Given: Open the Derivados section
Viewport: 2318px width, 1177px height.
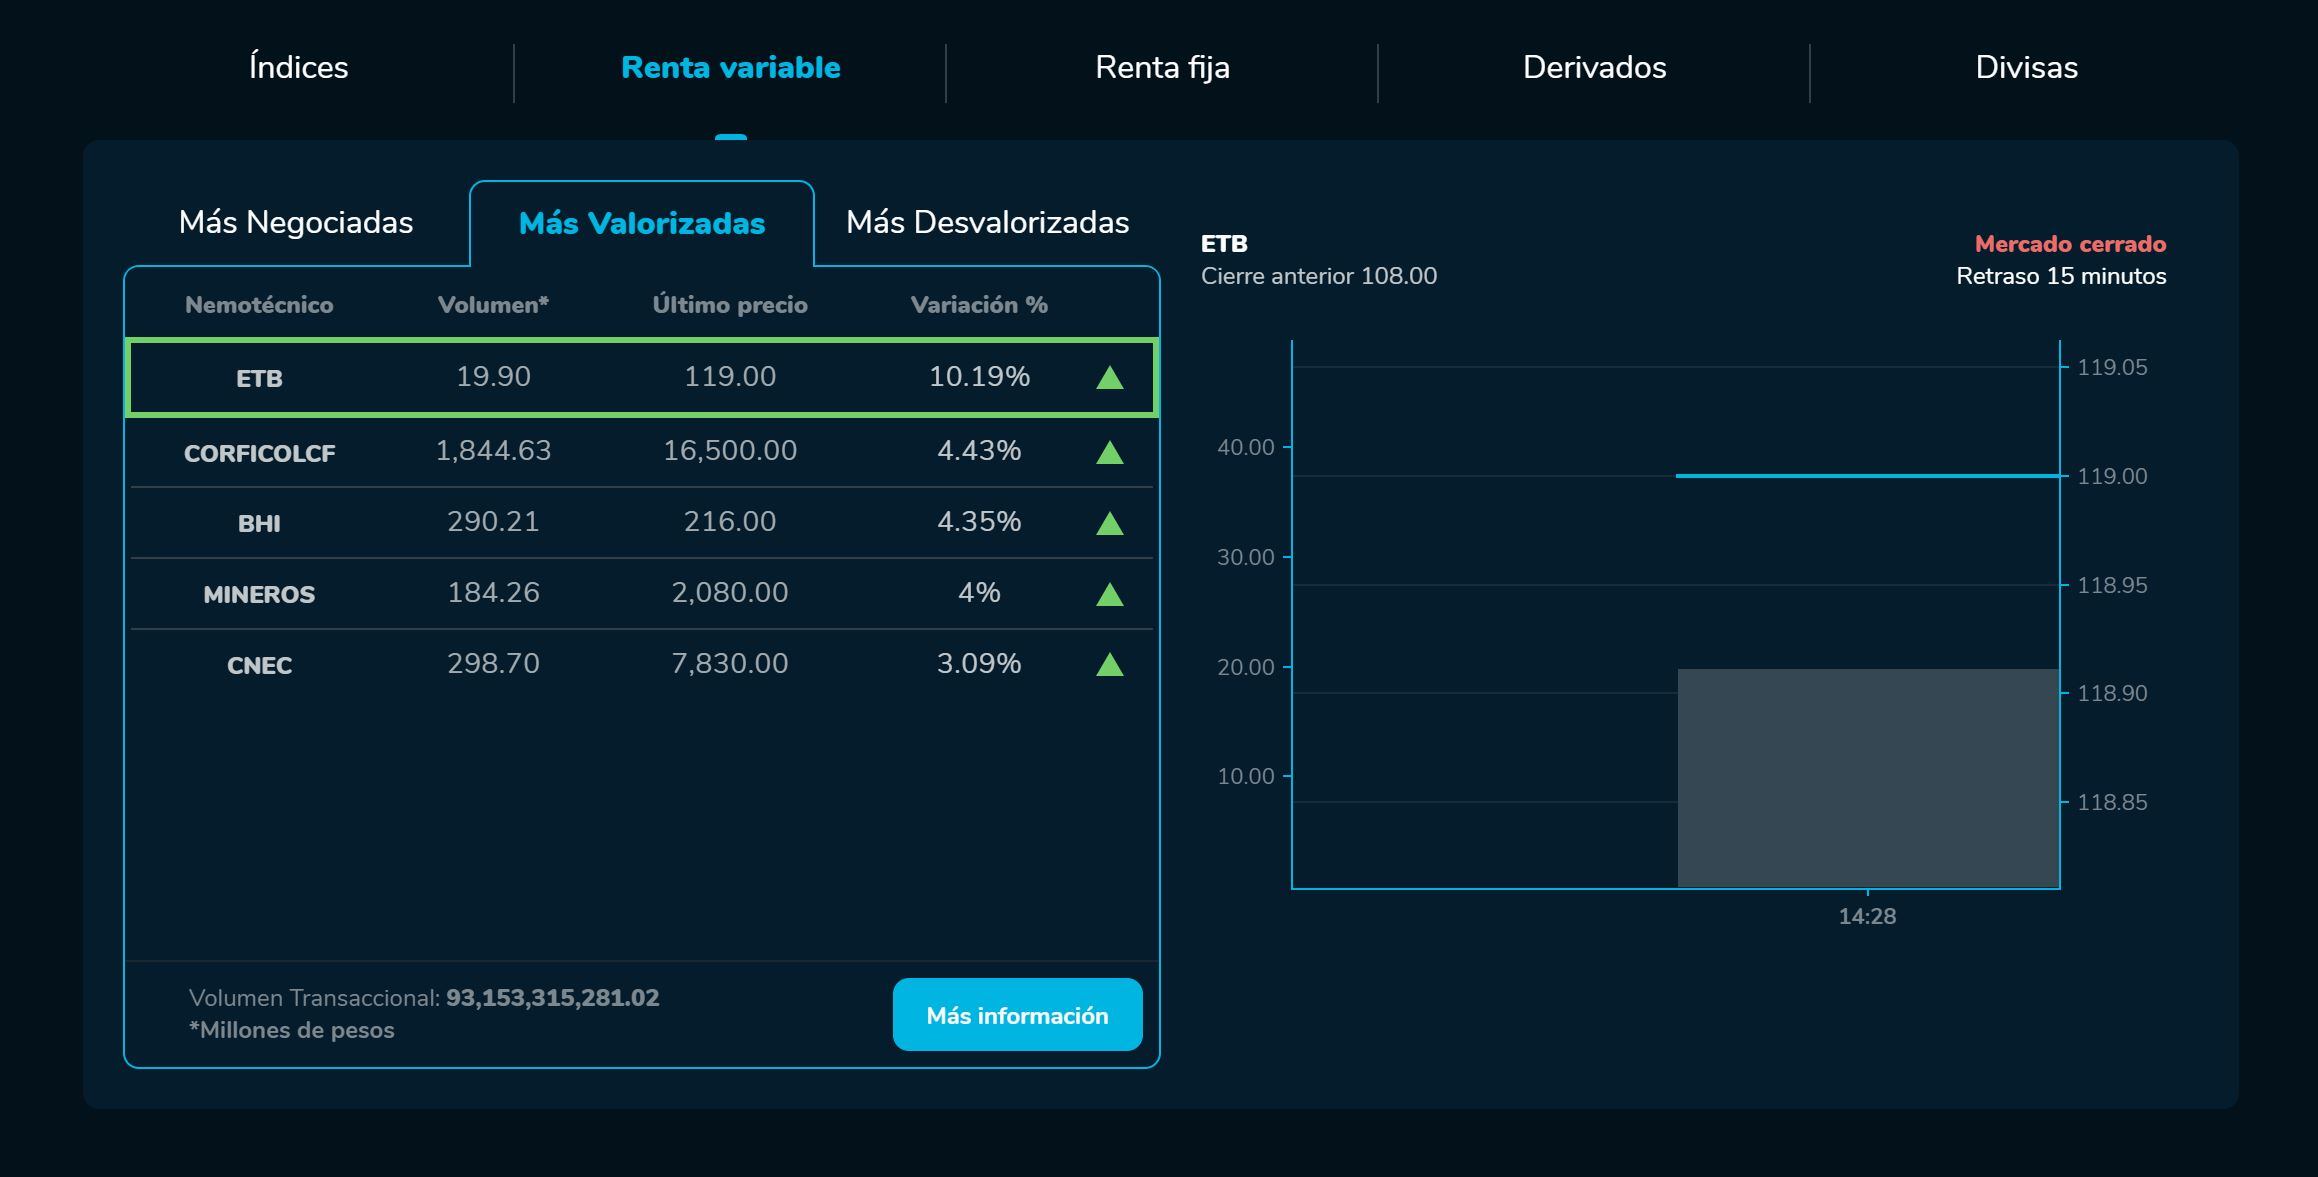Looking at the screenshot, I should pyautogui.click(x=1594, y=67).
